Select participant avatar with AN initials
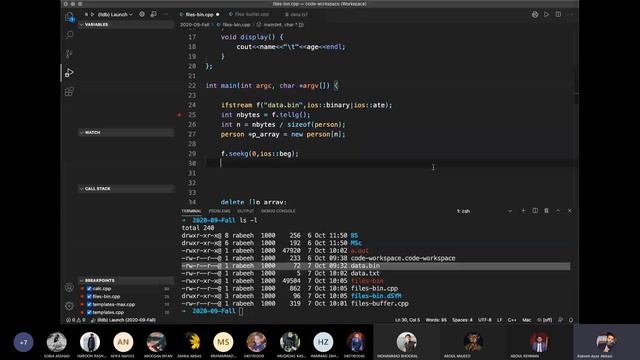 tap(123, 342)
